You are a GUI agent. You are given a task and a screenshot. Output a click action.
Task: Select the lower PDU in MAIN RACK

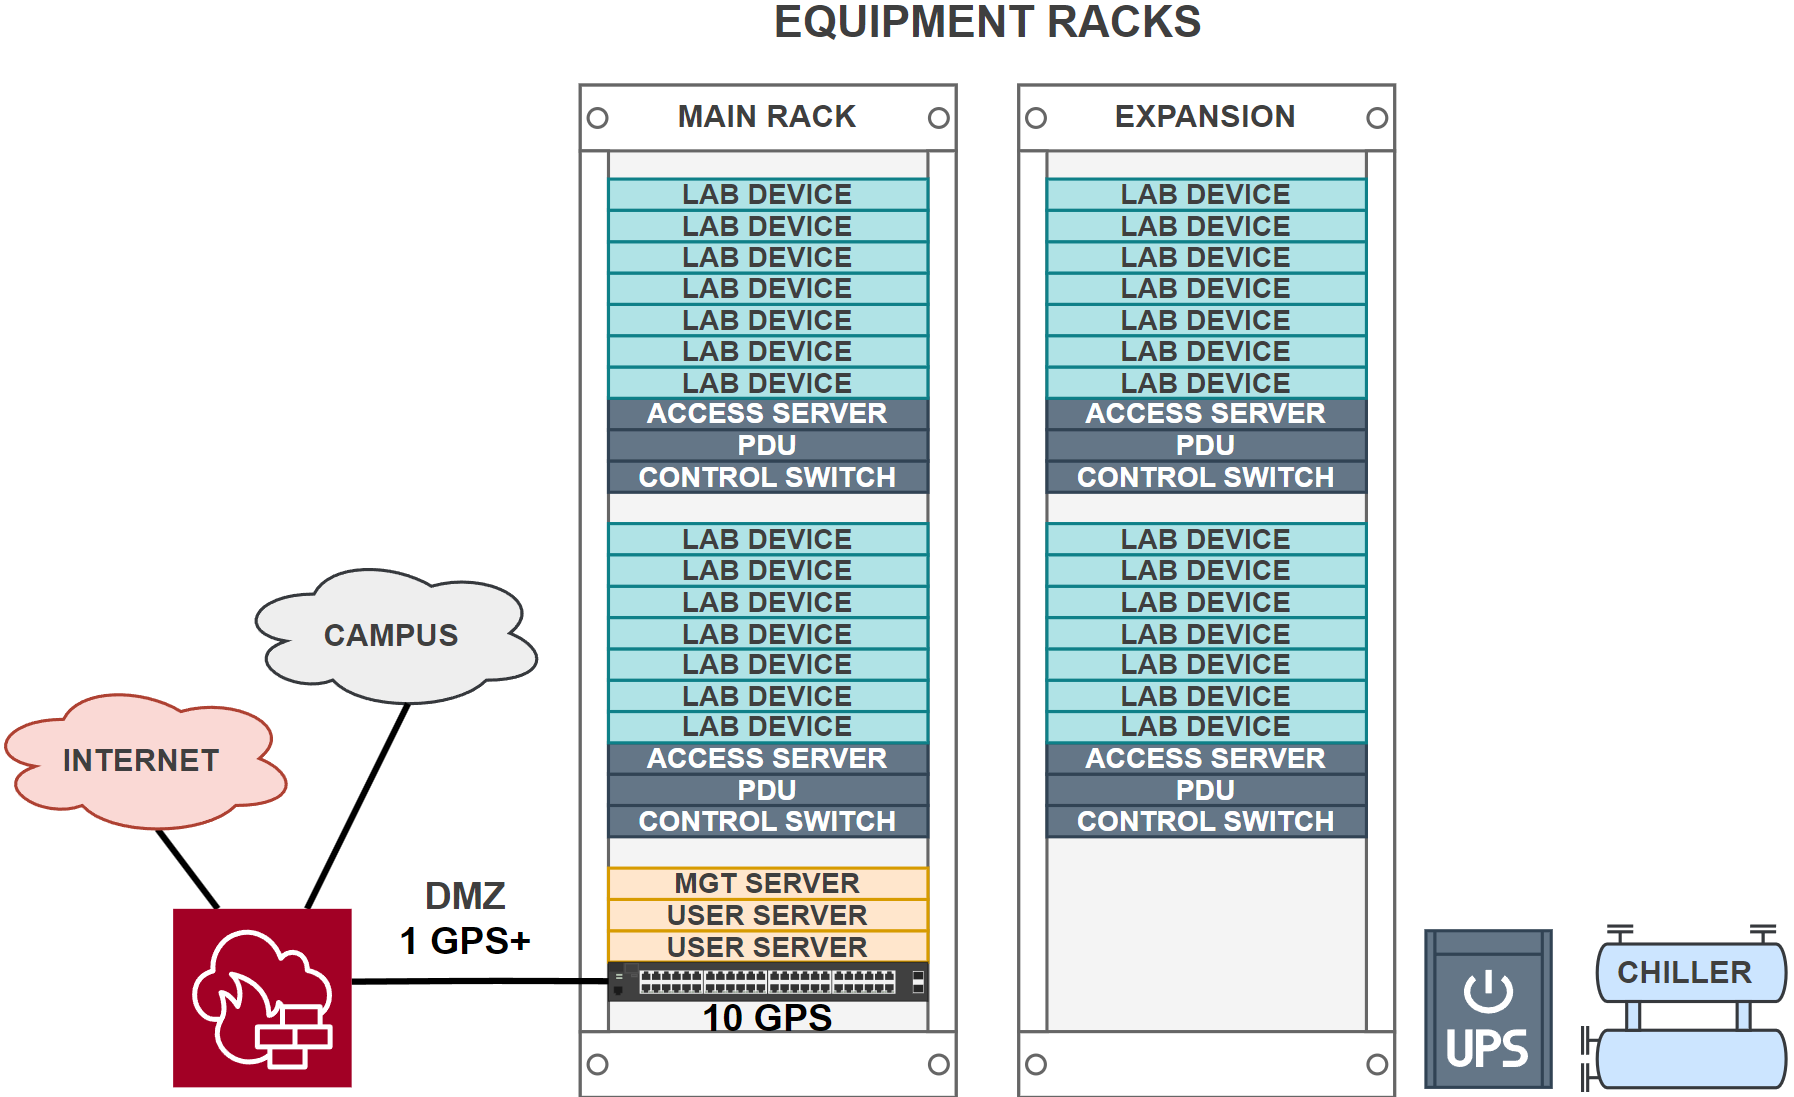767,790
